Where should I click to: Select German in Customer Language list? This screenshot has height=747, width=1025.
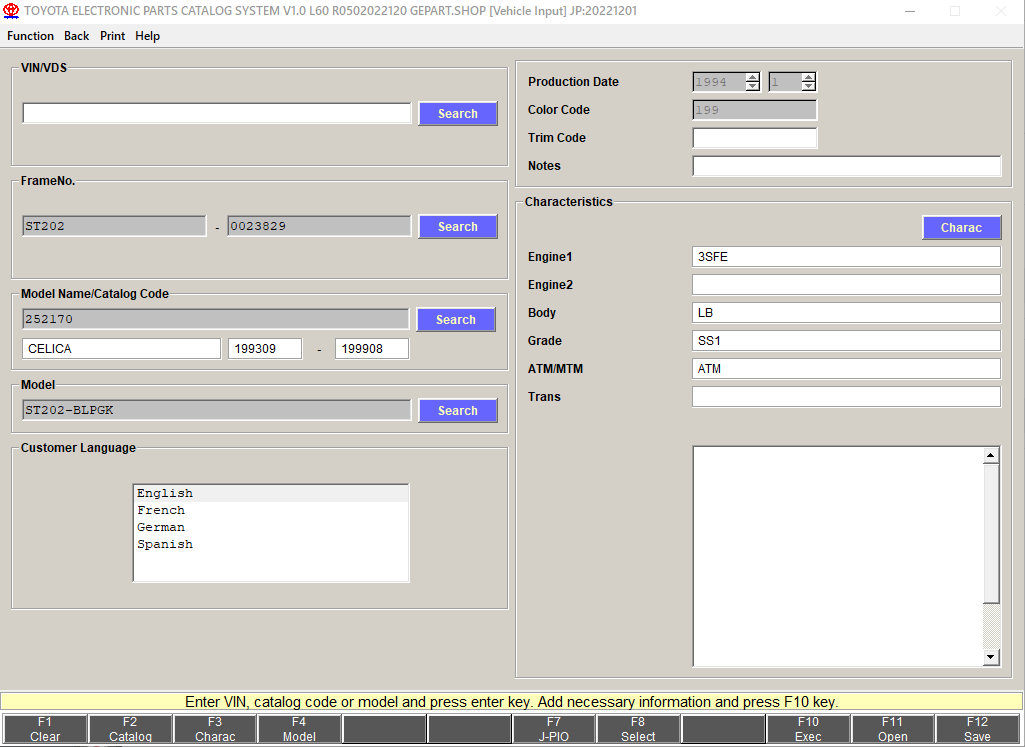coord(271,527)
